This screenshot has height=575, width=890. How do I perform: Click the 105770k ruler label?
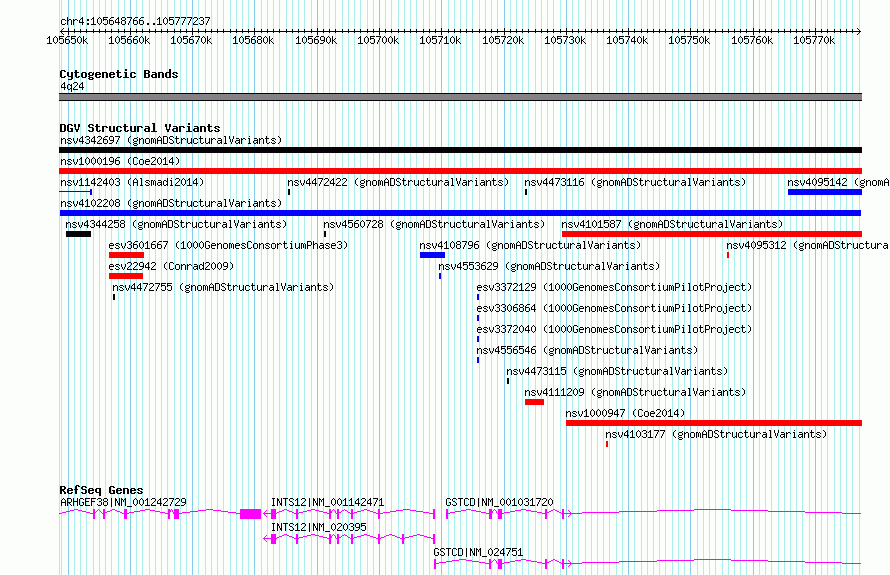814,40
